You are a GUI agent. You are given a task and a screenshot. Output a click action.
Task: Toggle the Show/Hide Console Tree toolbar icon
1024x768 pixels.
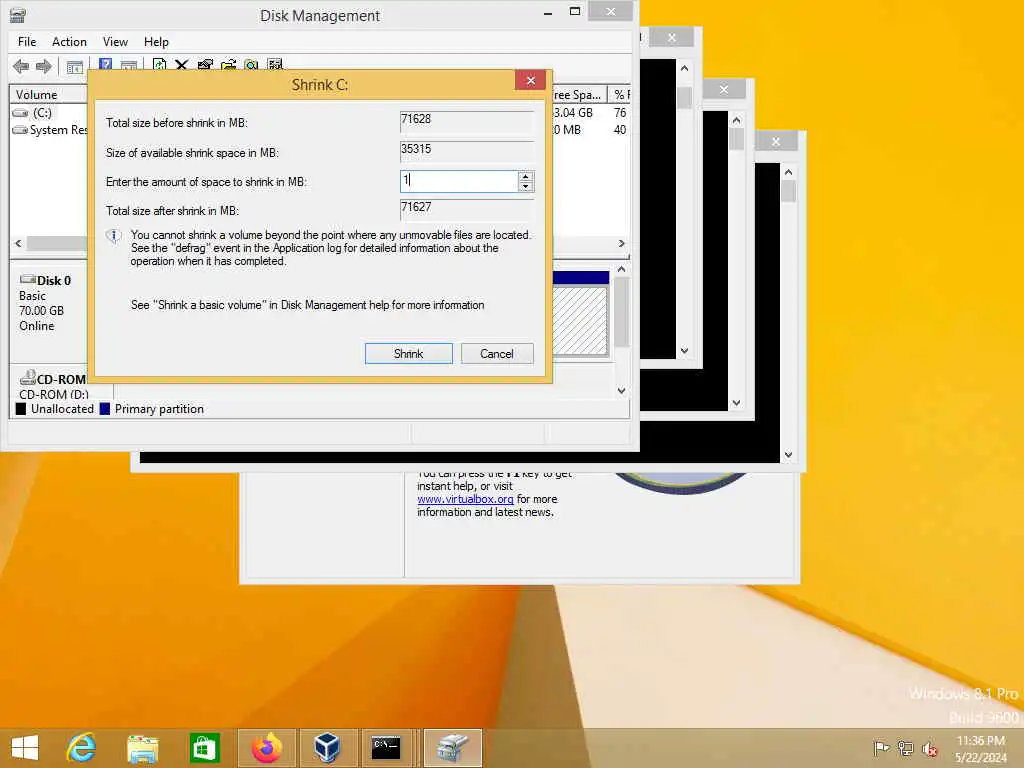[74, 66]
